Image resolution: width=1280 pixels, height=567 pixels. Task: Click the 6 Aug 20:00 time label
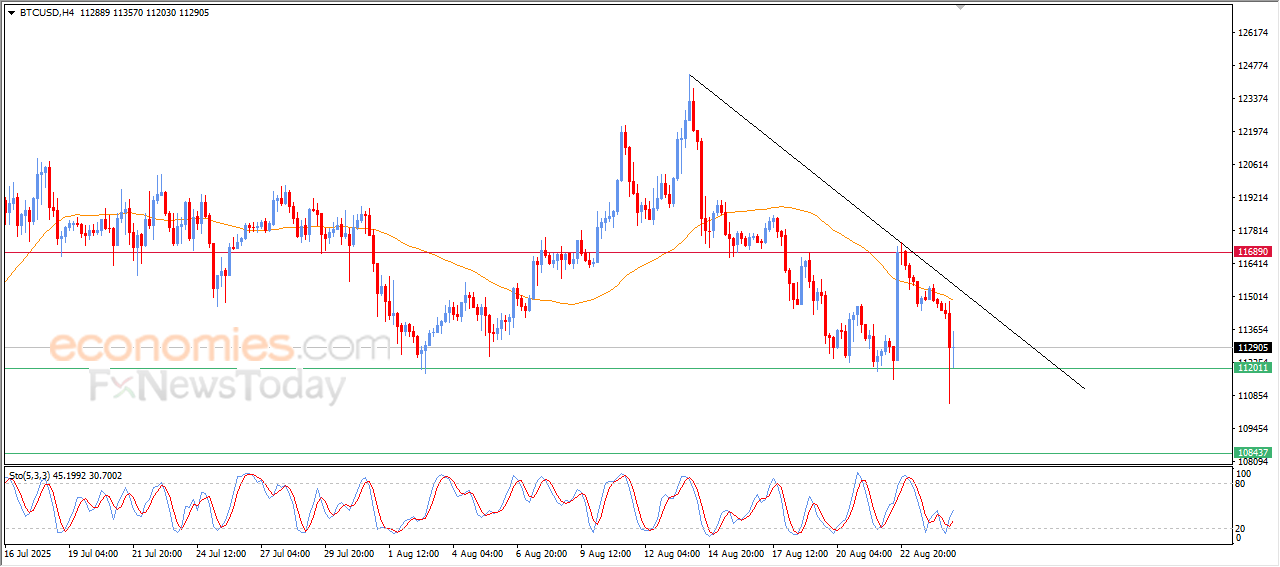point(540,552)
